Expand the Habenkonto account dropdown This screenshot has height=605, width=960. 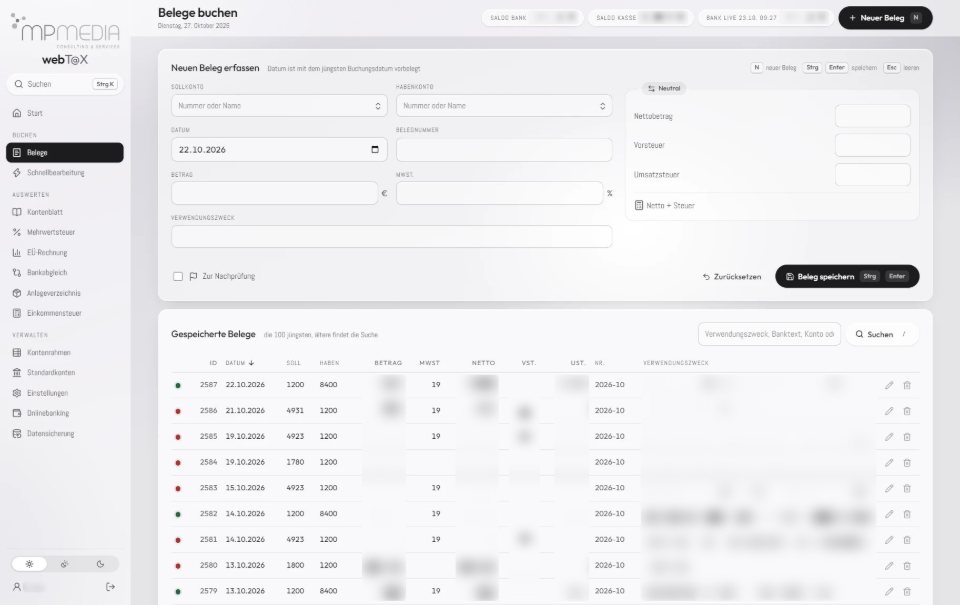pos(504,106)
